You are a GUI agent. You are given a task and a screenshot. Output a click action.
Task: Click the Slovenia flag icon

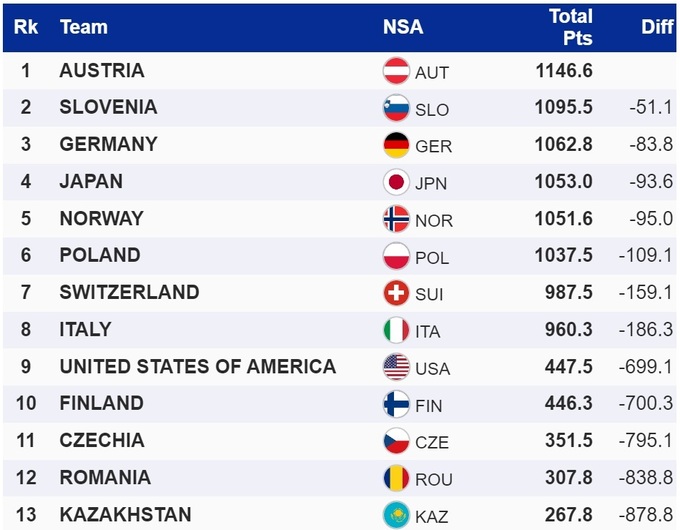coord(397,108)
